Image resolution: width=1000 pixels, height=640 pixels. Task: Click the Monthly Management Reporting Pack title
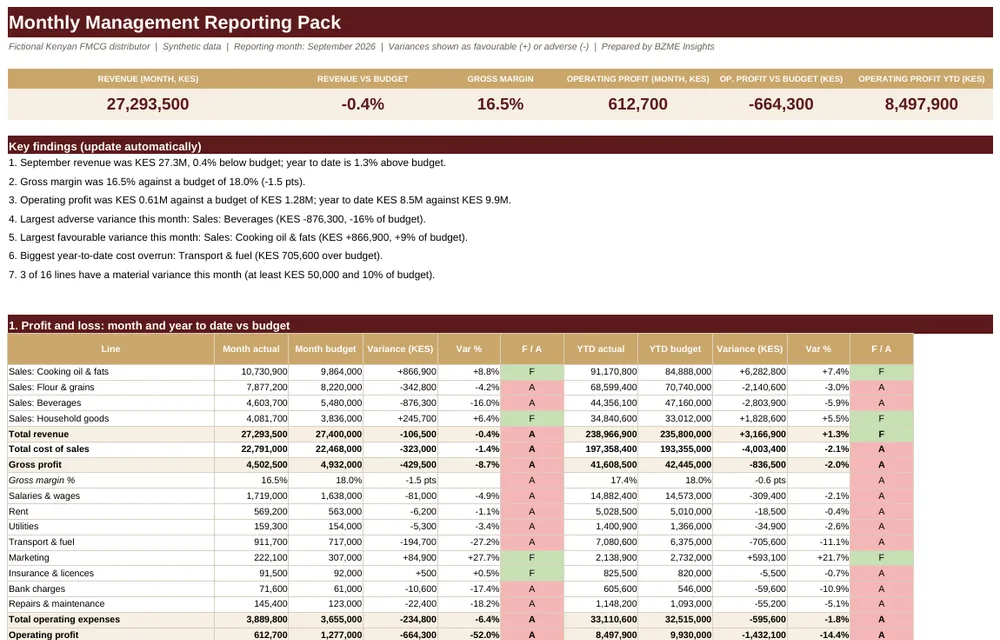[x=175, y=22]
